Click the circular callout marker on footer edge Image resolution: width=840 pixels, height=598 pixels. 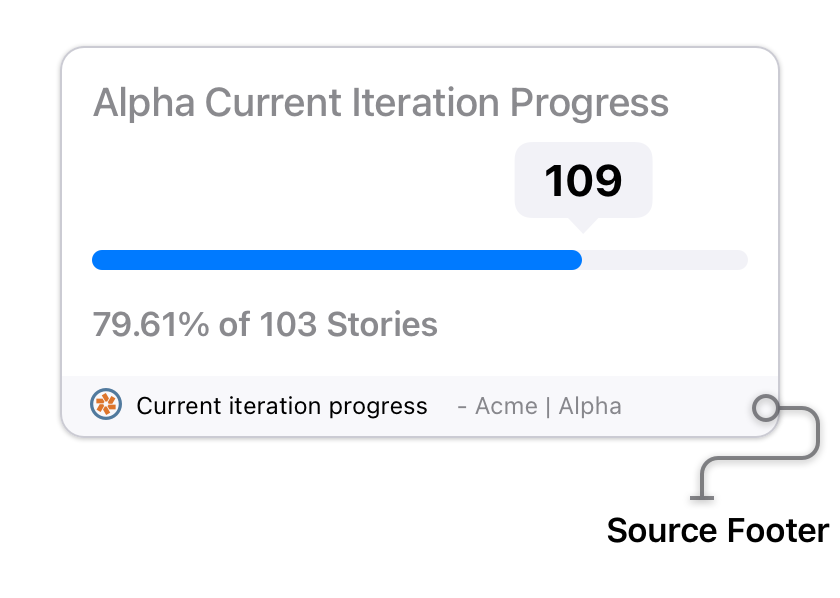[x=766, y=408]
